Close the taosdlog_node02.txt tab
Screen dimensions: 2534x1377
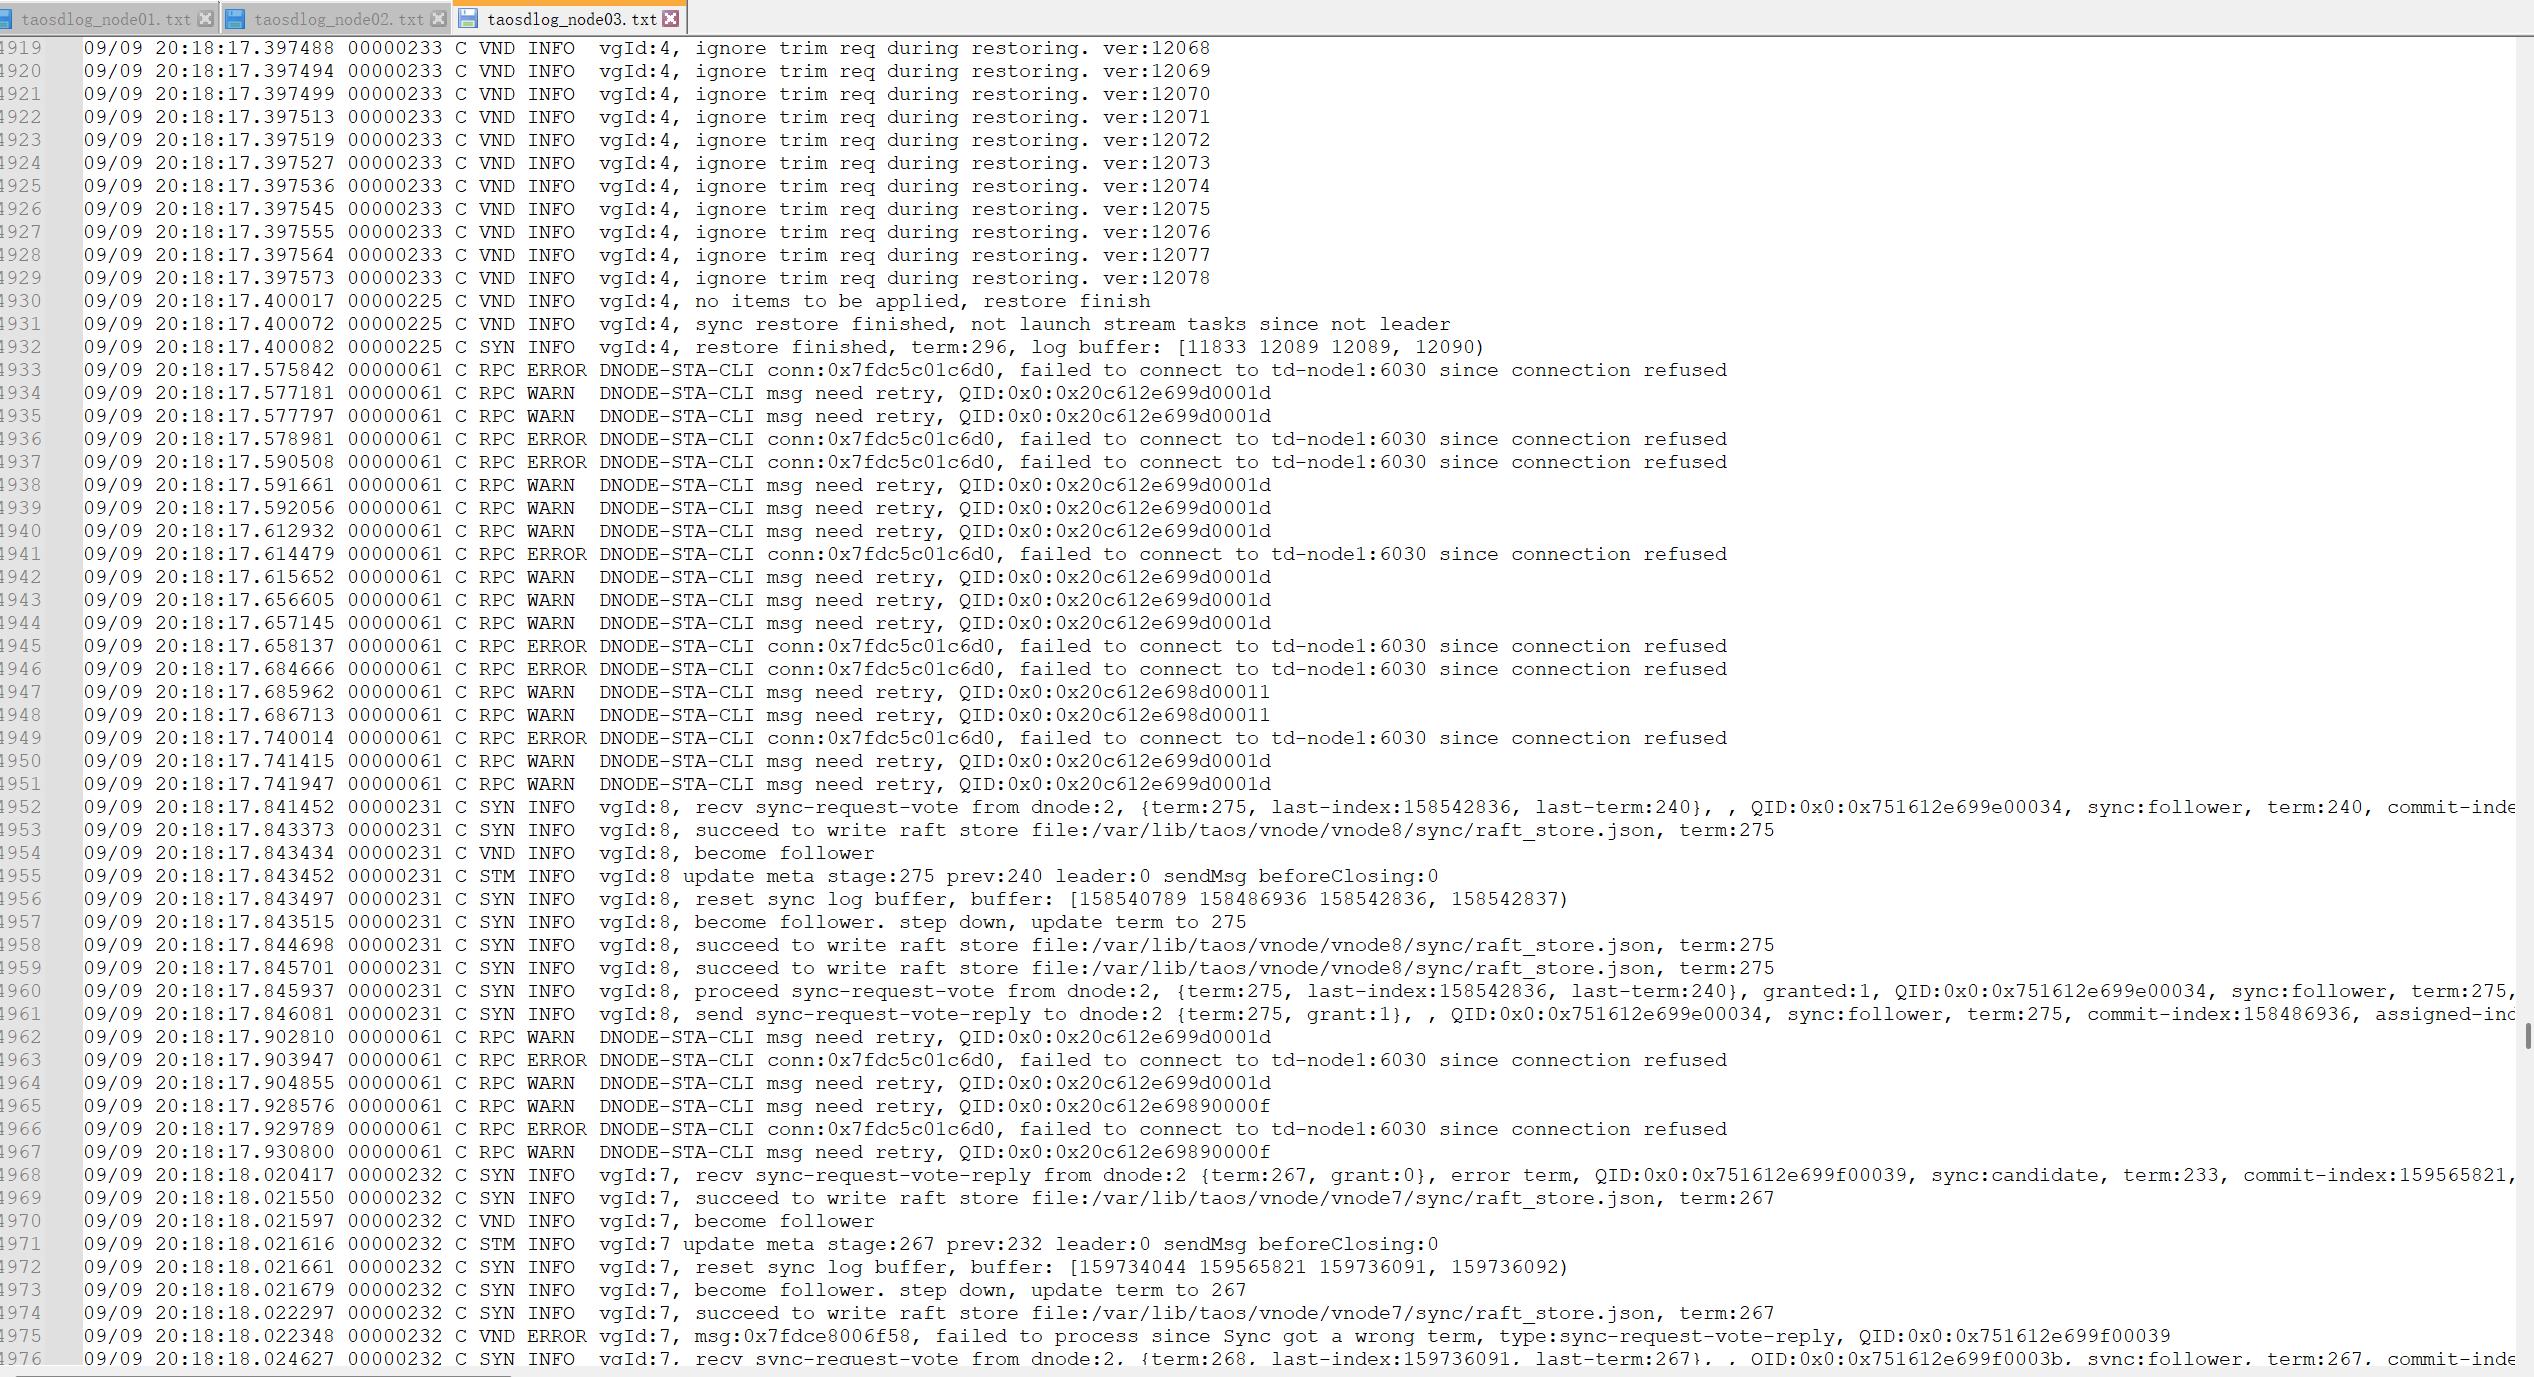coord(440,17)
